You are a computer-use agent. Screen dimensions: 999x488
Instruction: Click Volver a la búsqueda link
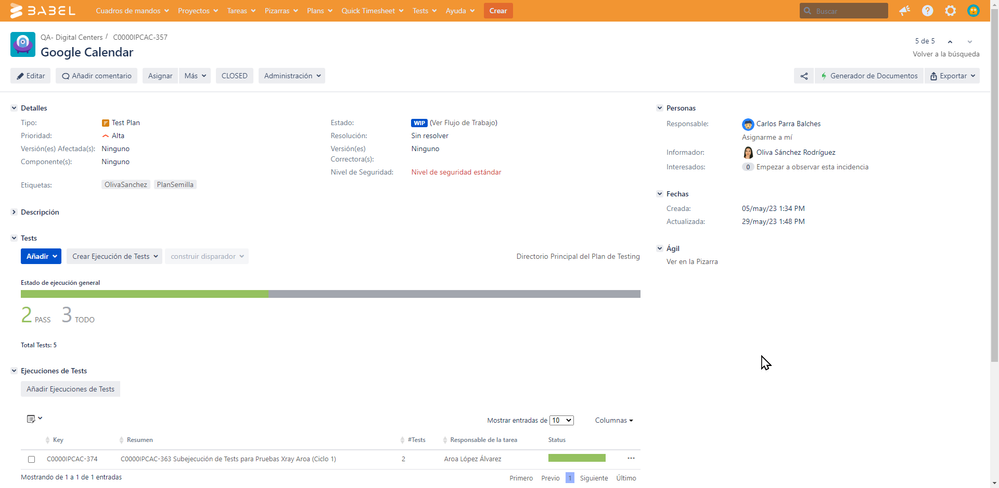(946, 55)
